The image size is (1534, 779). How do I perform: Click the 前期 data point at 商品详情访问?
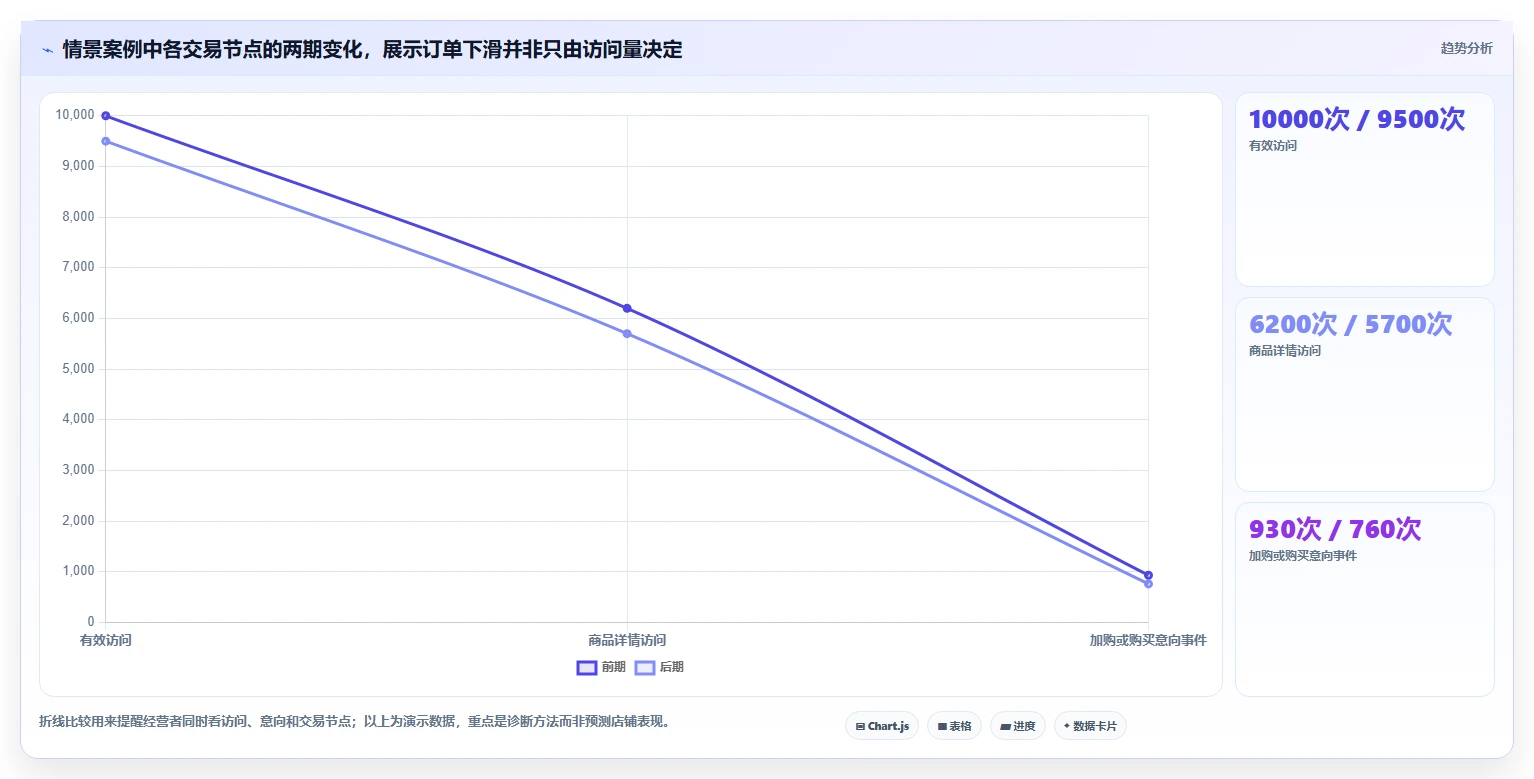point(627,308)
